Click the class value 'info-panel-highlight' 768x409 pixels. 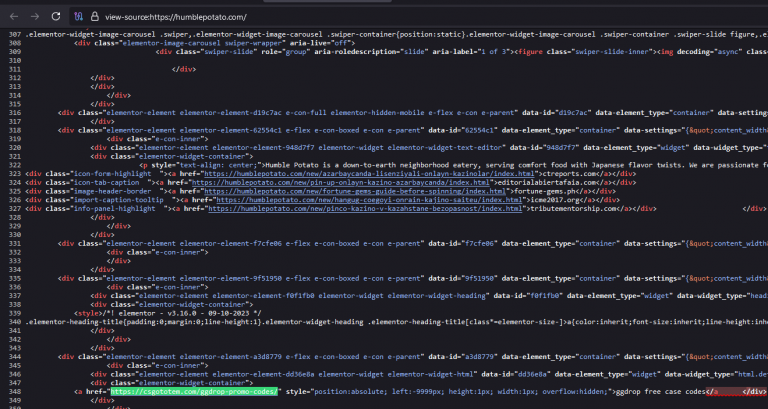(115, 209)
